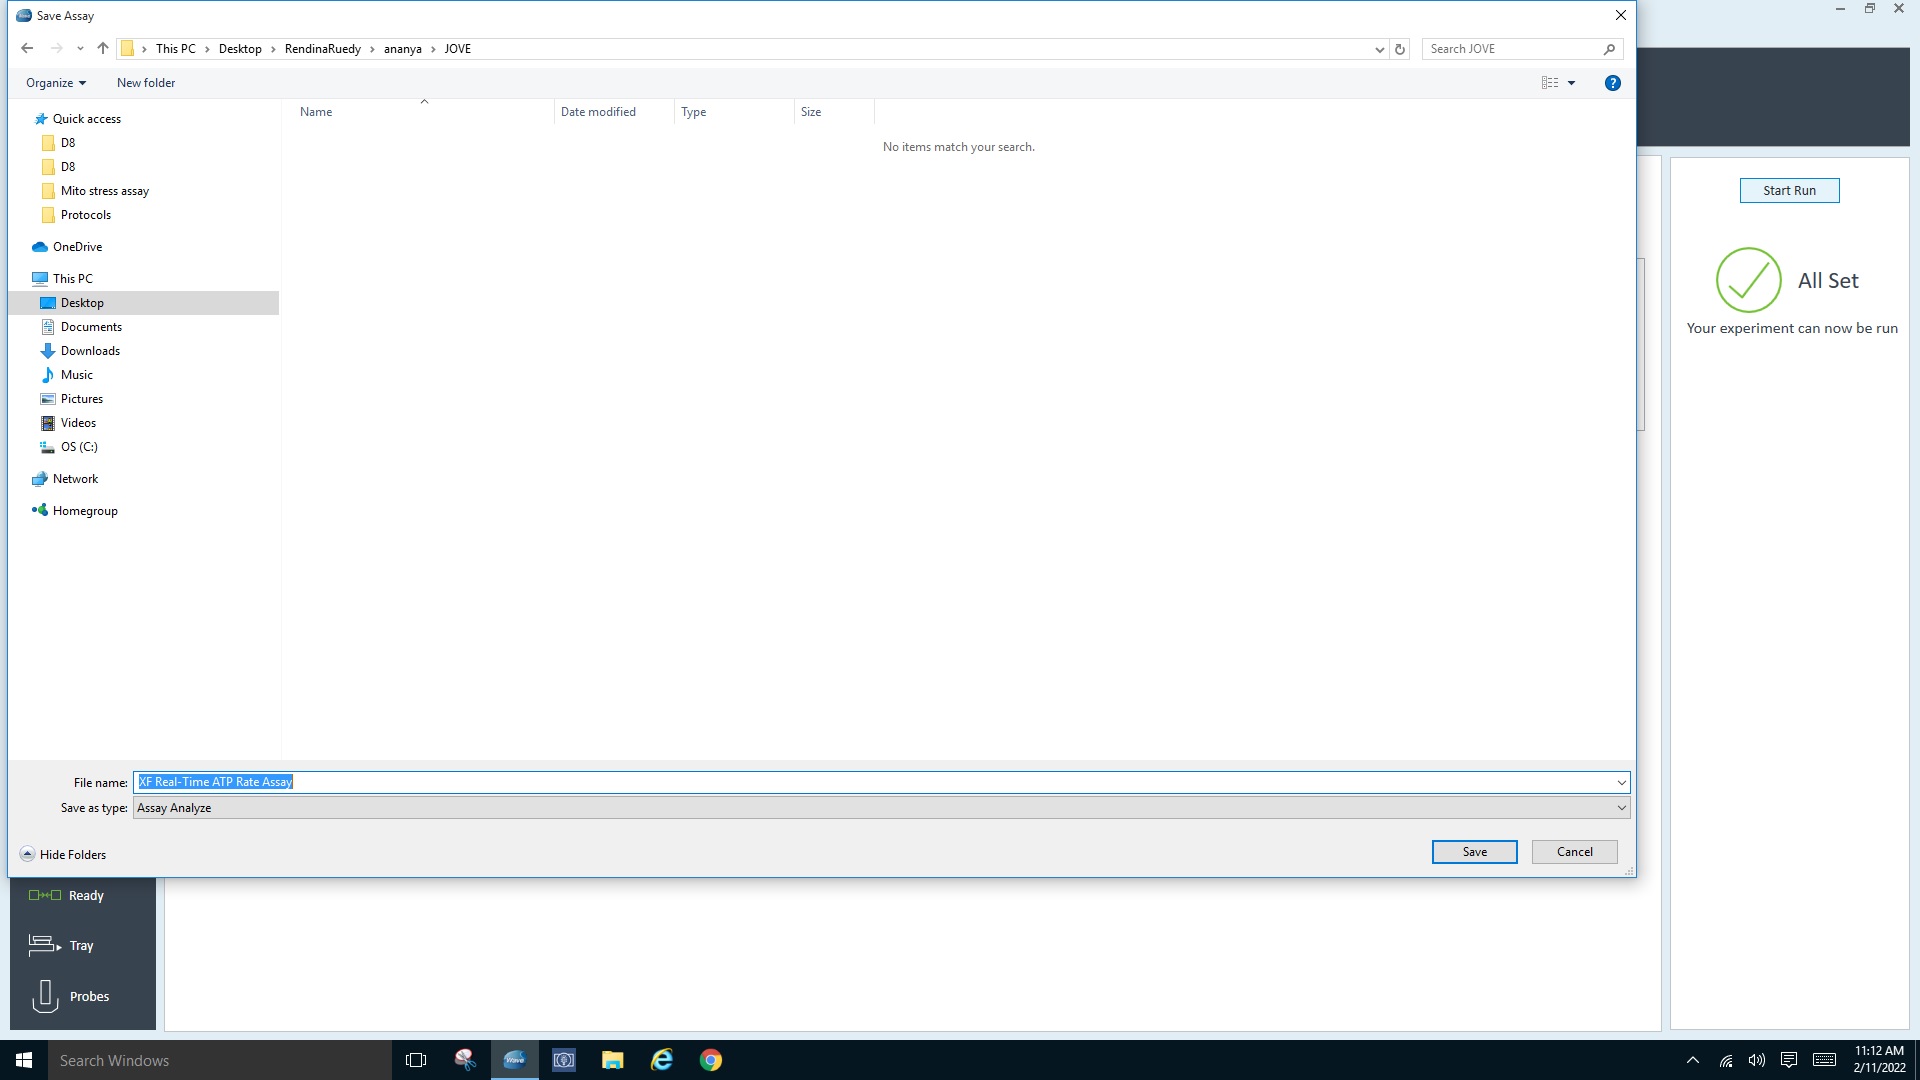1920x1080 pixels.
Task: Open the Organize menu
Action: (55, 83)
